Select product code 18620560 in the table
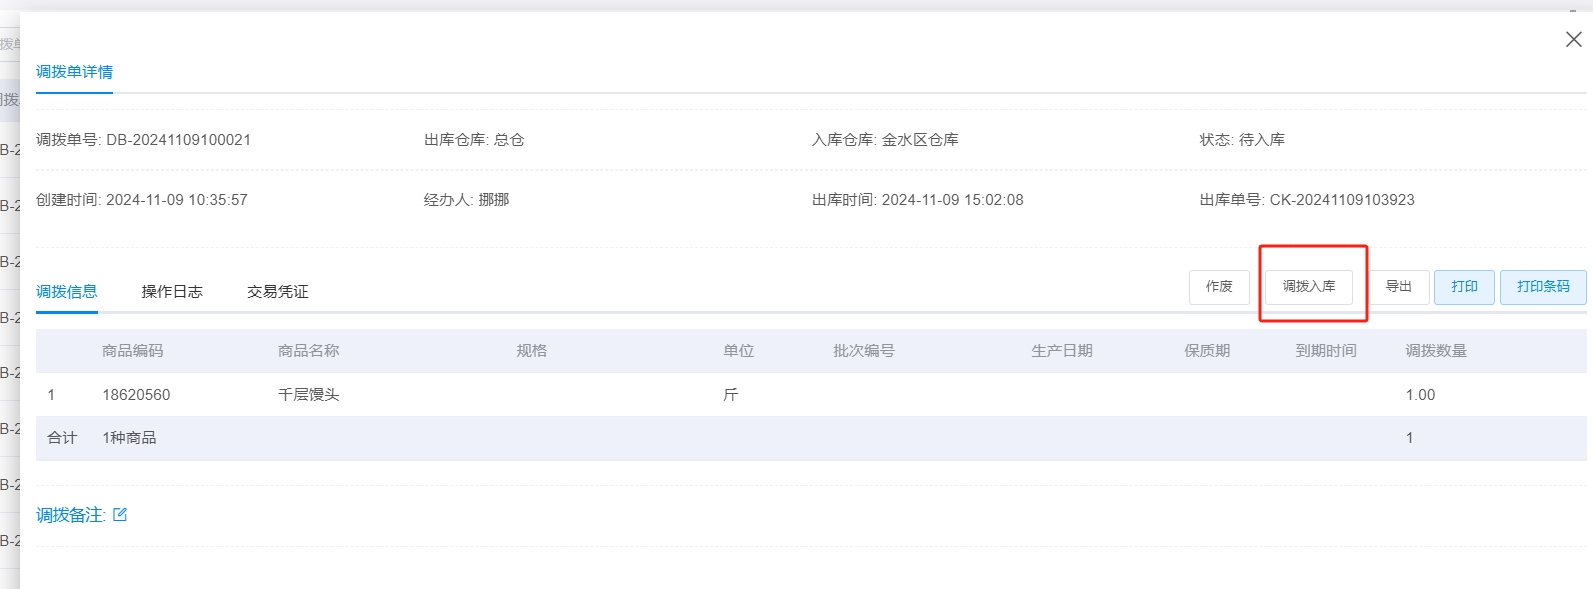 pyautogui.click(x=136, y=395)
